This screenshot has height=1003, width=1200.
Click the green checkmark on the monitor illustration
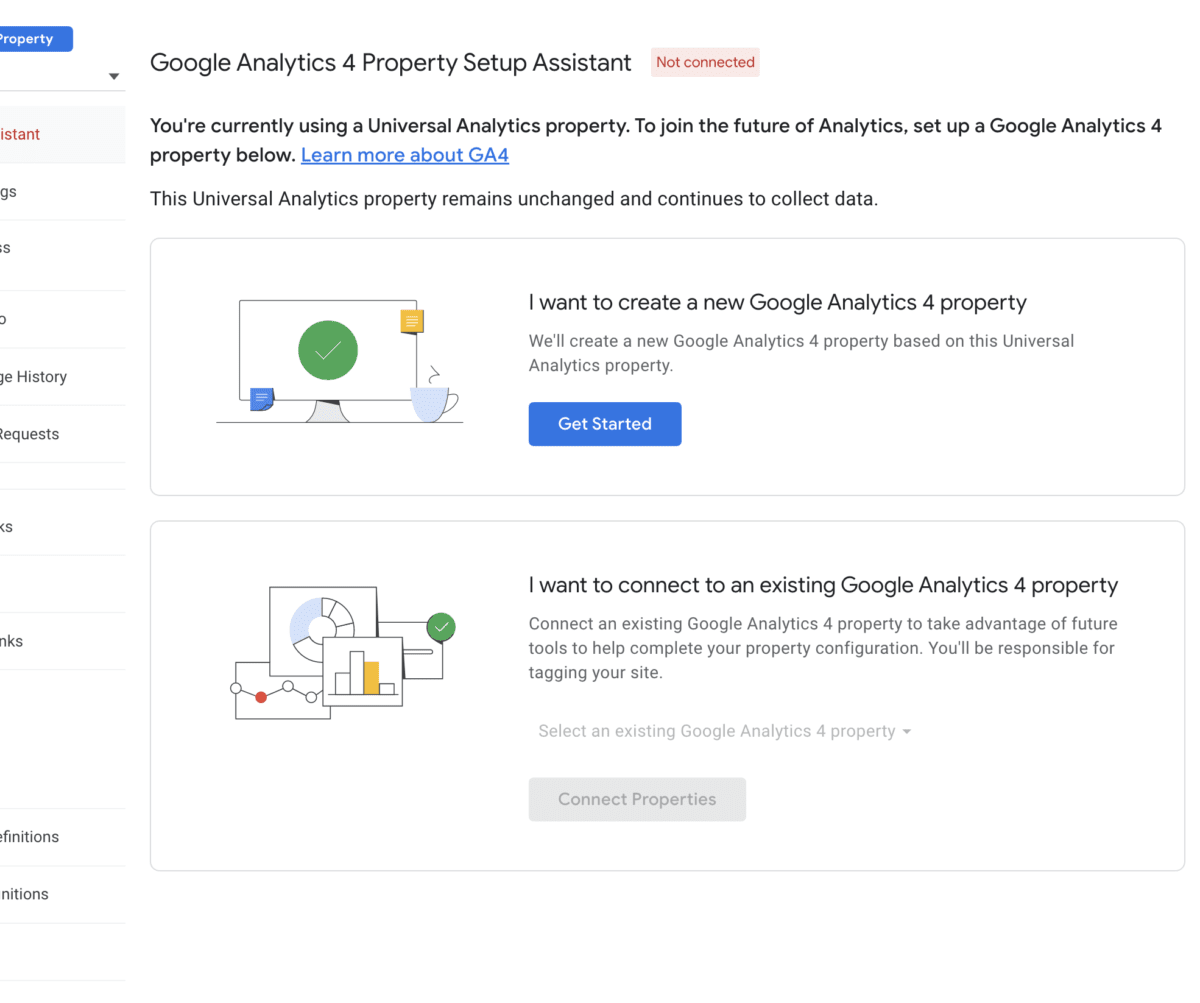click(328, 350)
